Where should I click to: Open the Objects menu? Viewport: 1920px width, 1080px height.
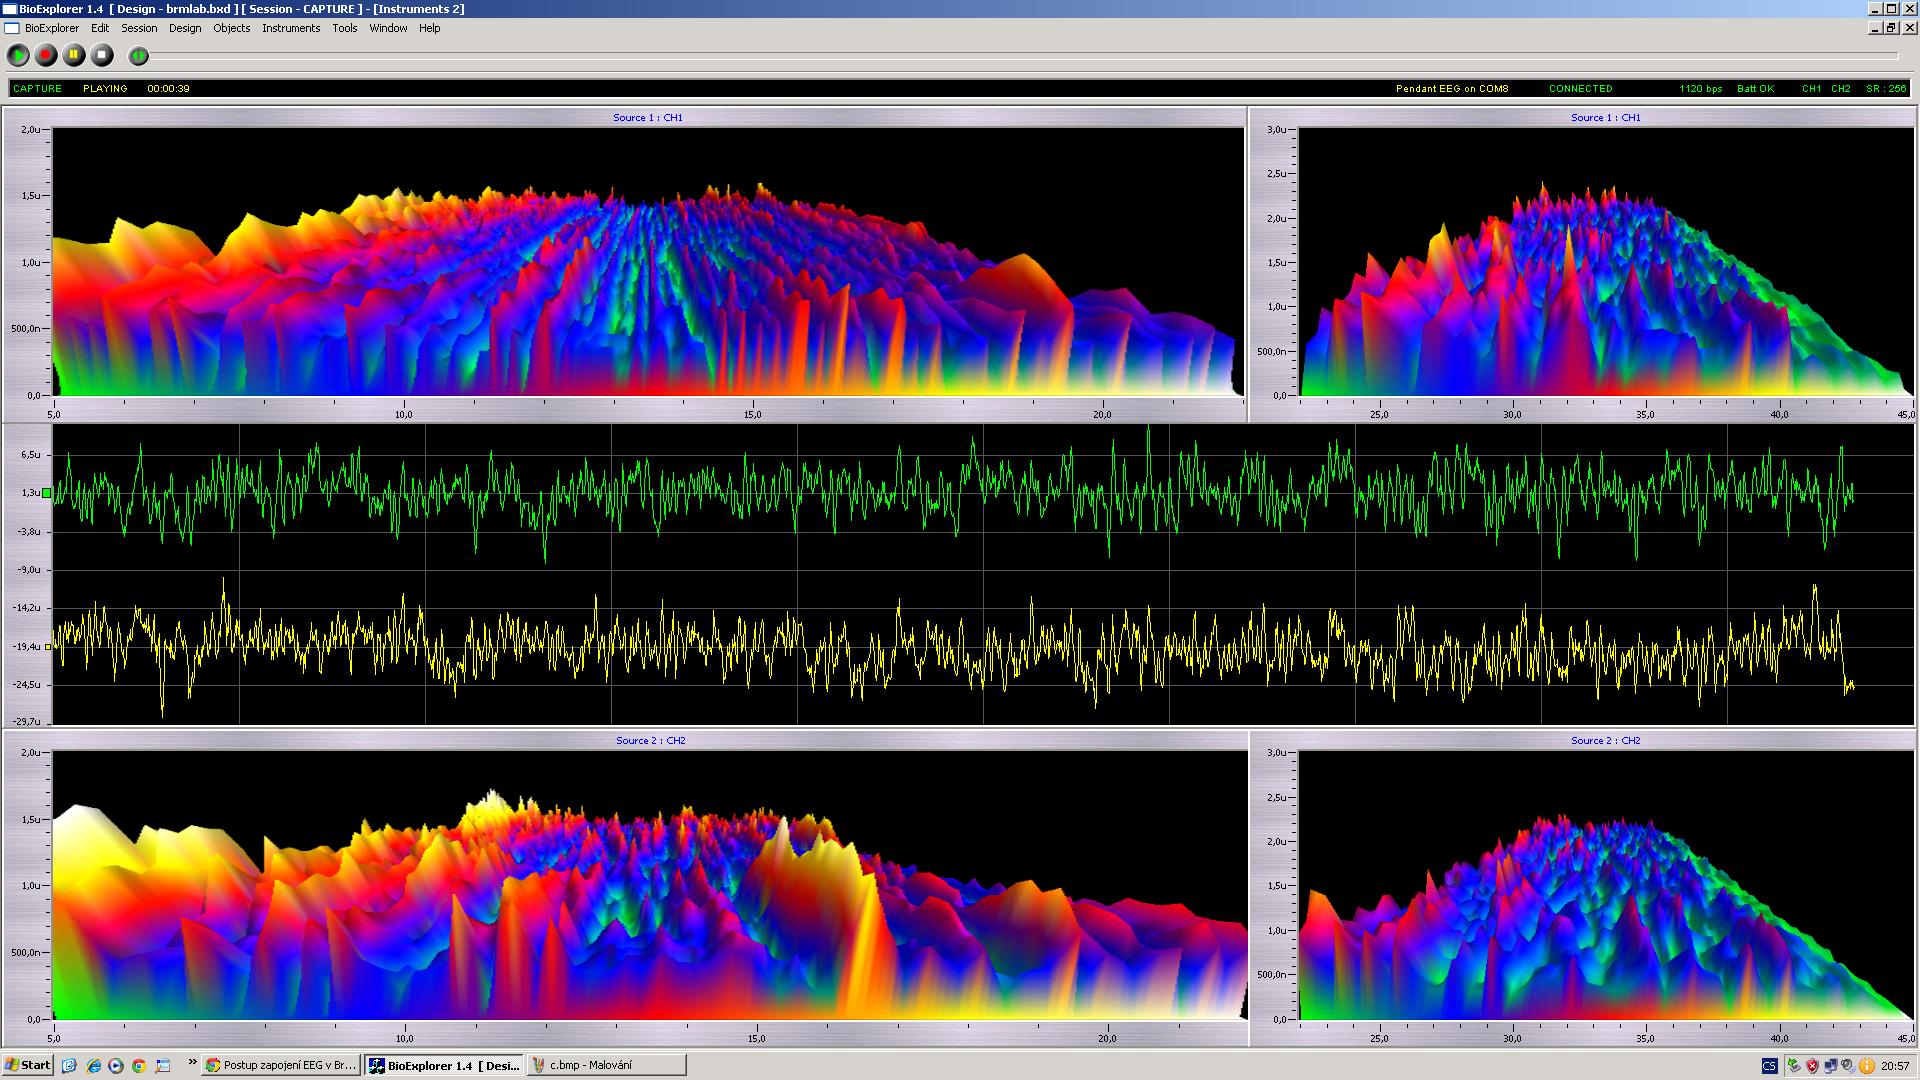231,28
